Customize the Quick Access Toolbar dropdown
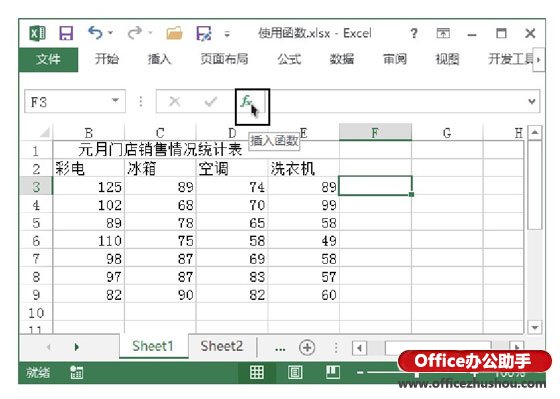 pos(227,34)
